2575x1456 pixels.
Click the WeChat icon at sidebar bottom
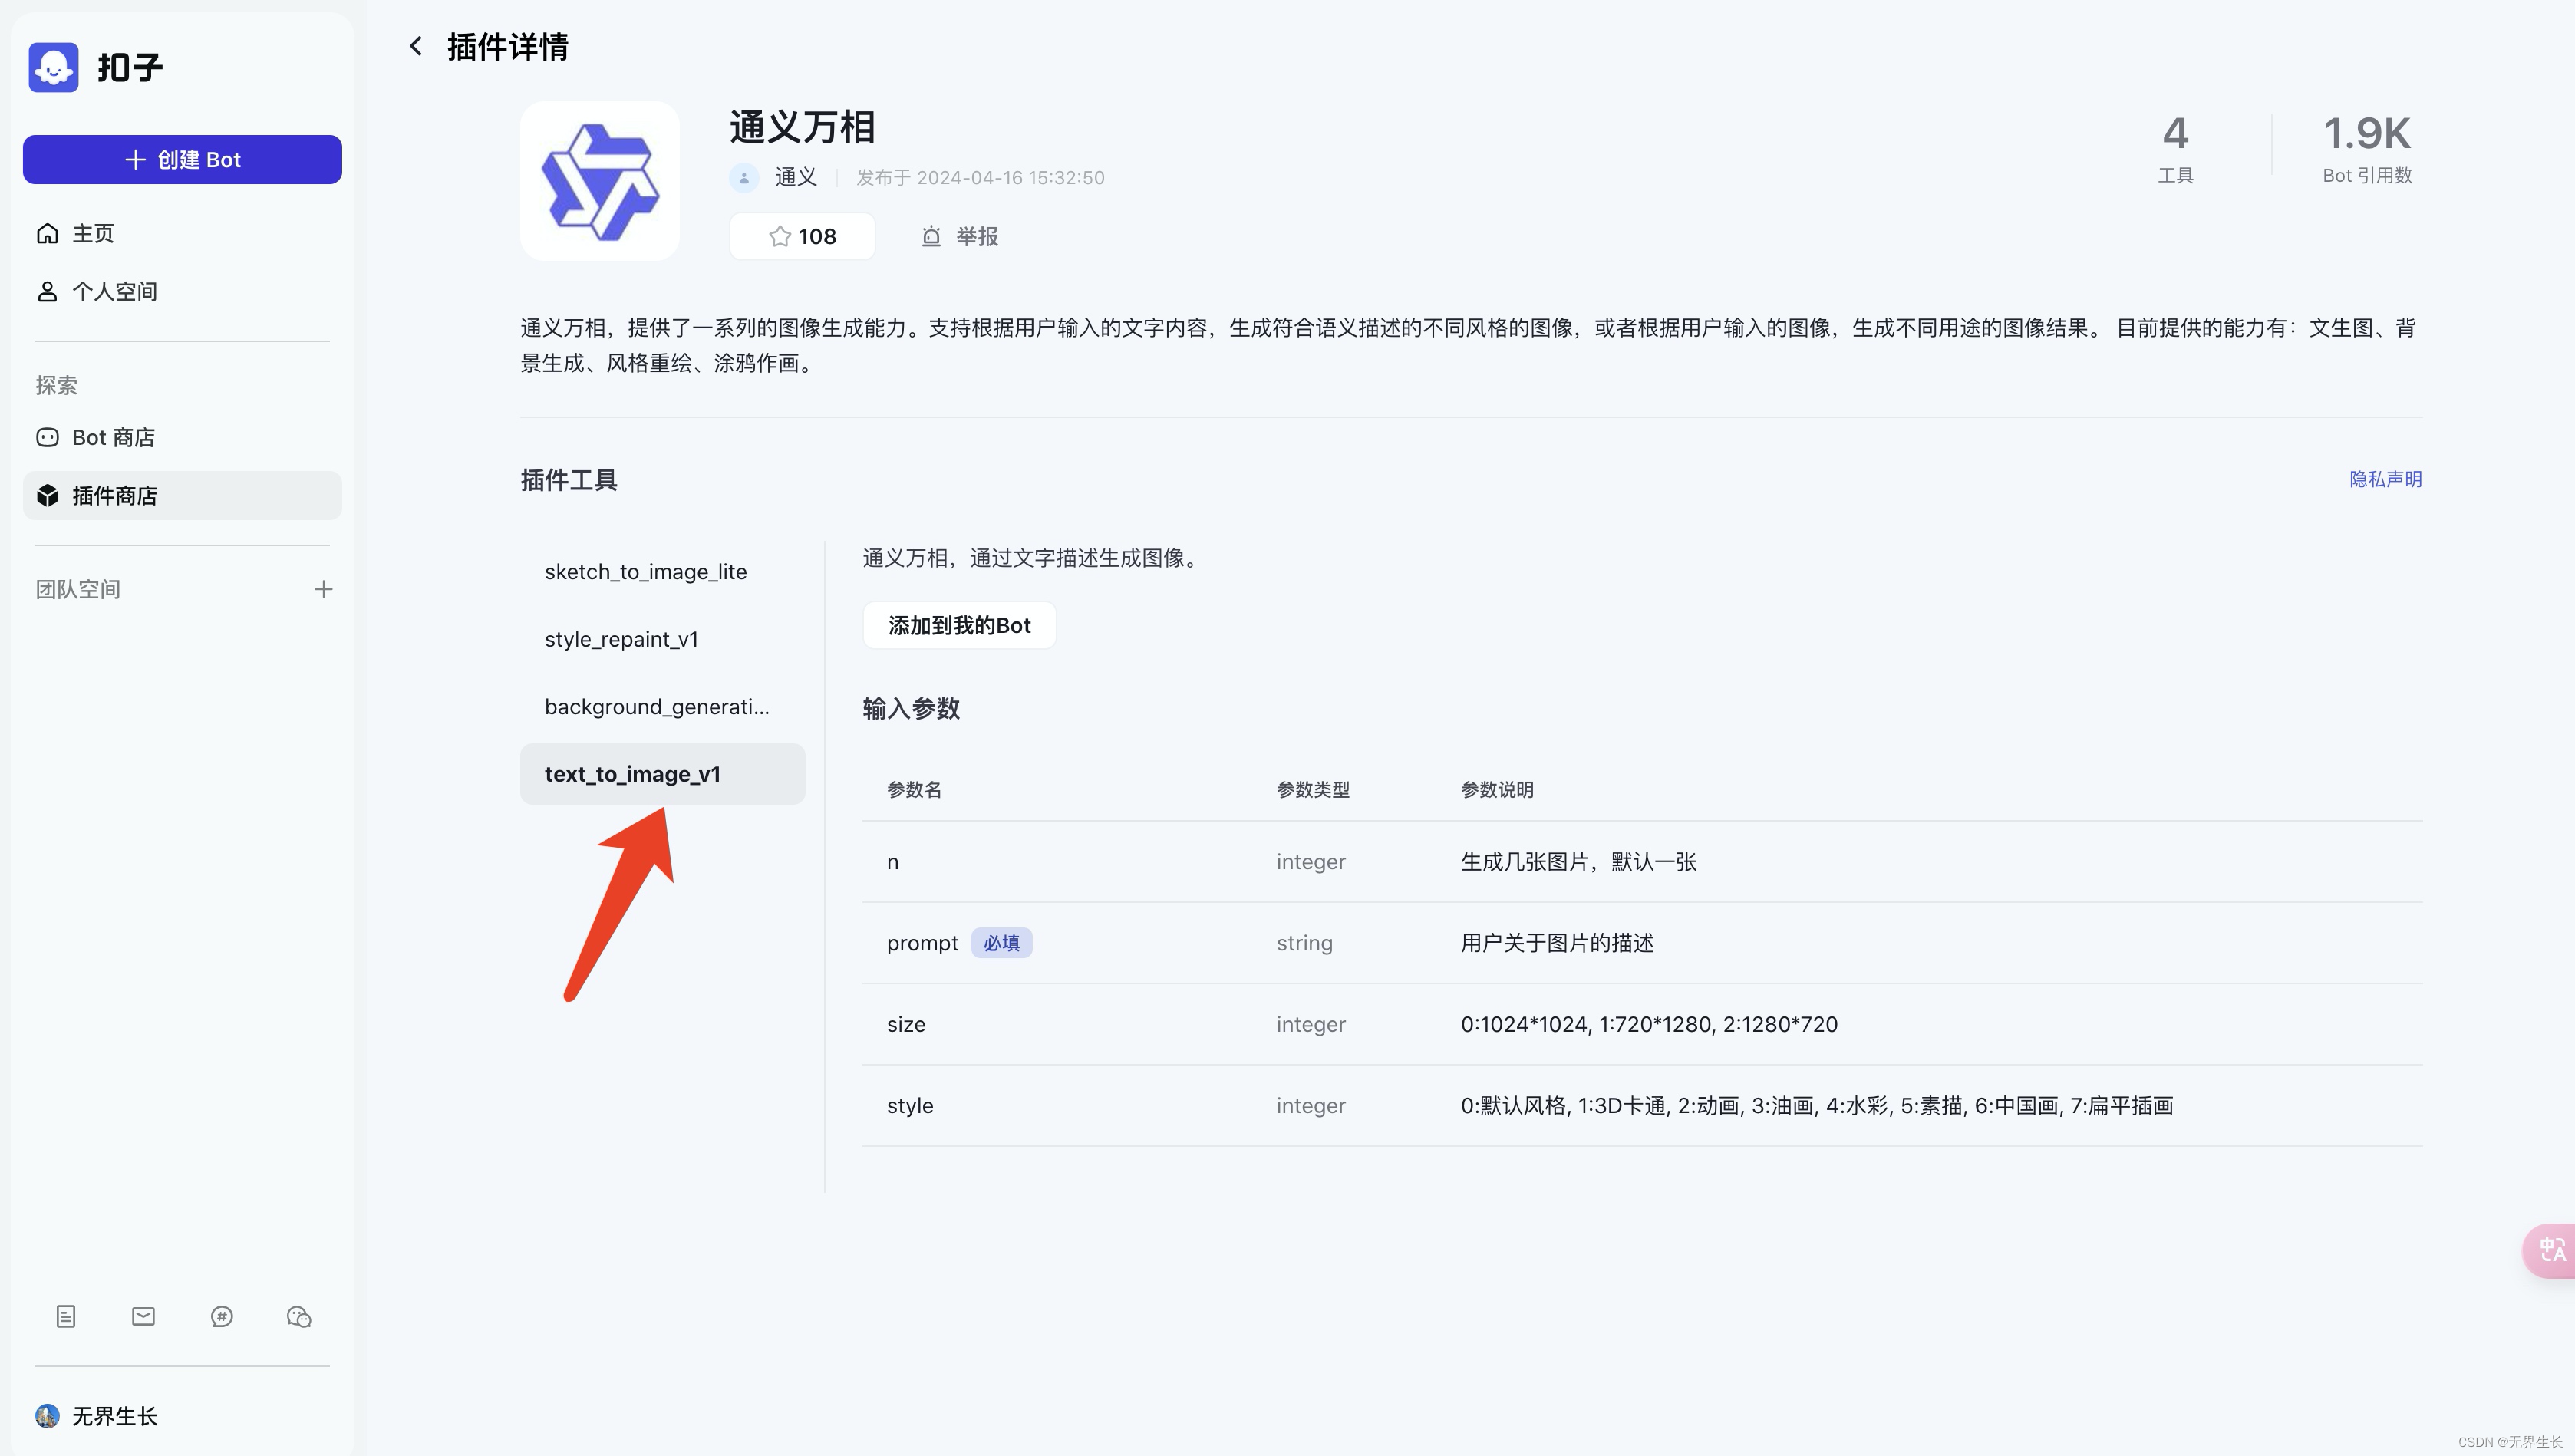tap(299, 1316)
